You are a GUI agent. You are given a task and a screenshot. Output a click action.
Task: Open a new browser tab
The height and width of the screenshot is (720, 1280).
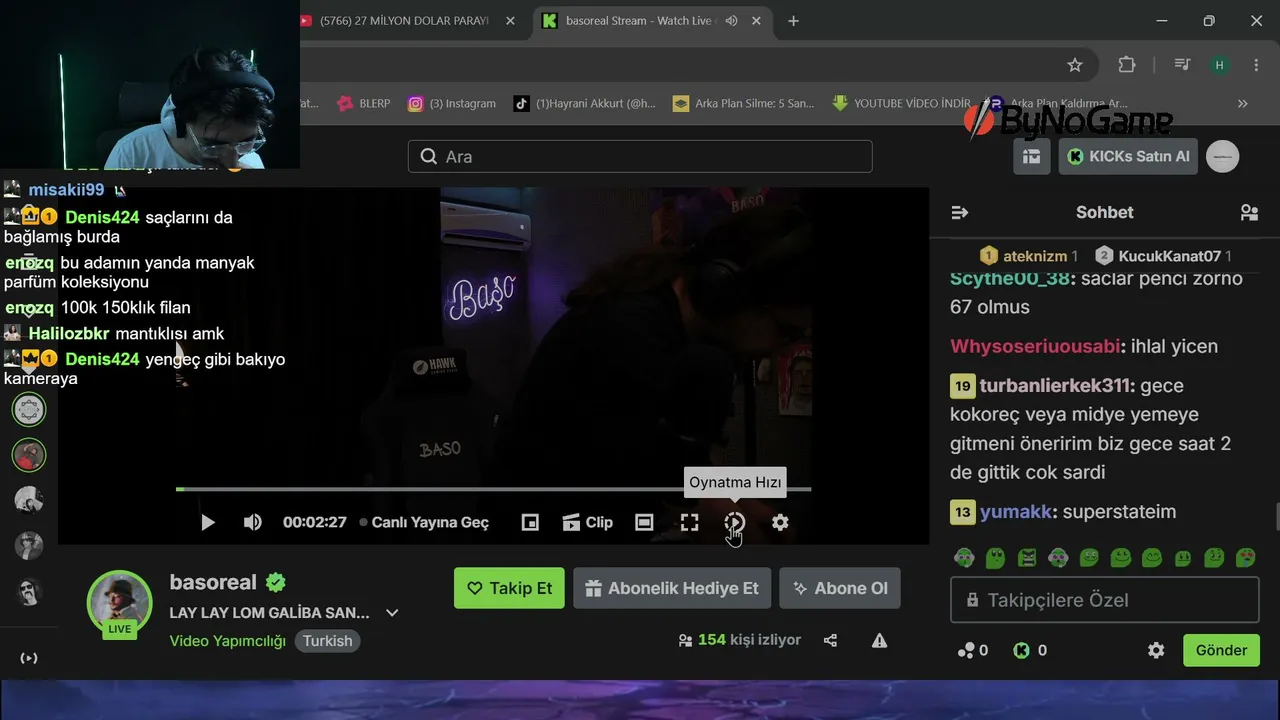(793, 21)
